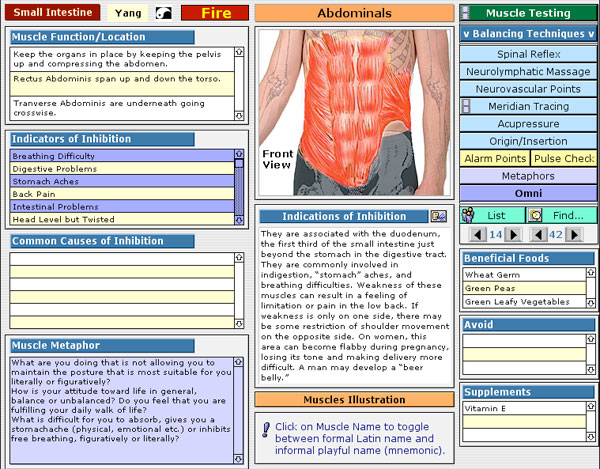Click the small icon on Meridian Tracing row

(x=466, y=106)
